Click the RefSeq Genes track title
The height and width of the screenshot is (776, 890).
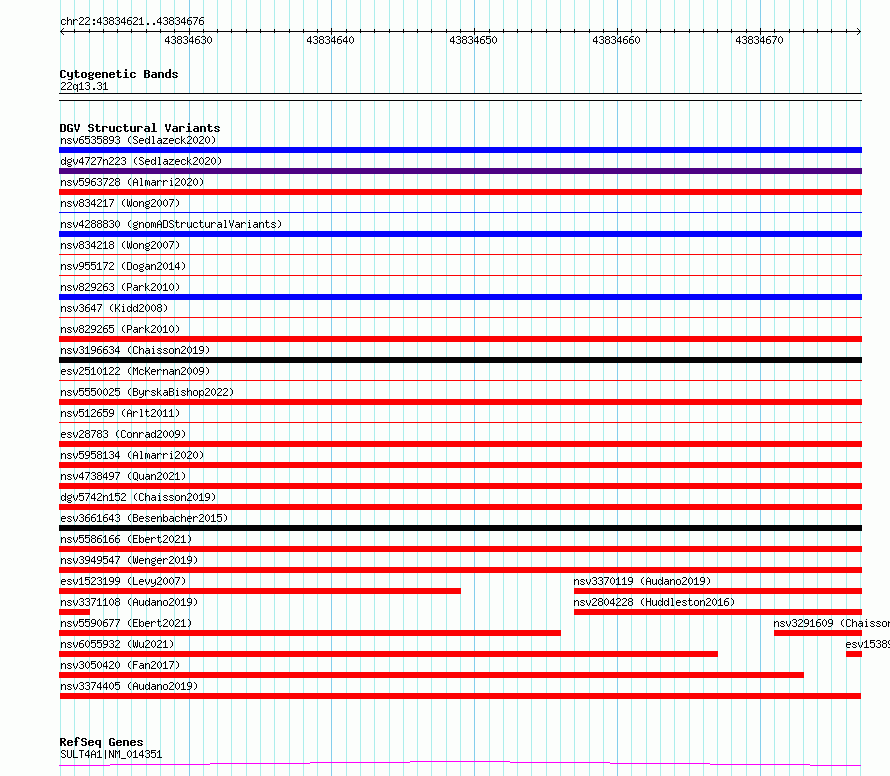(101, 742)
